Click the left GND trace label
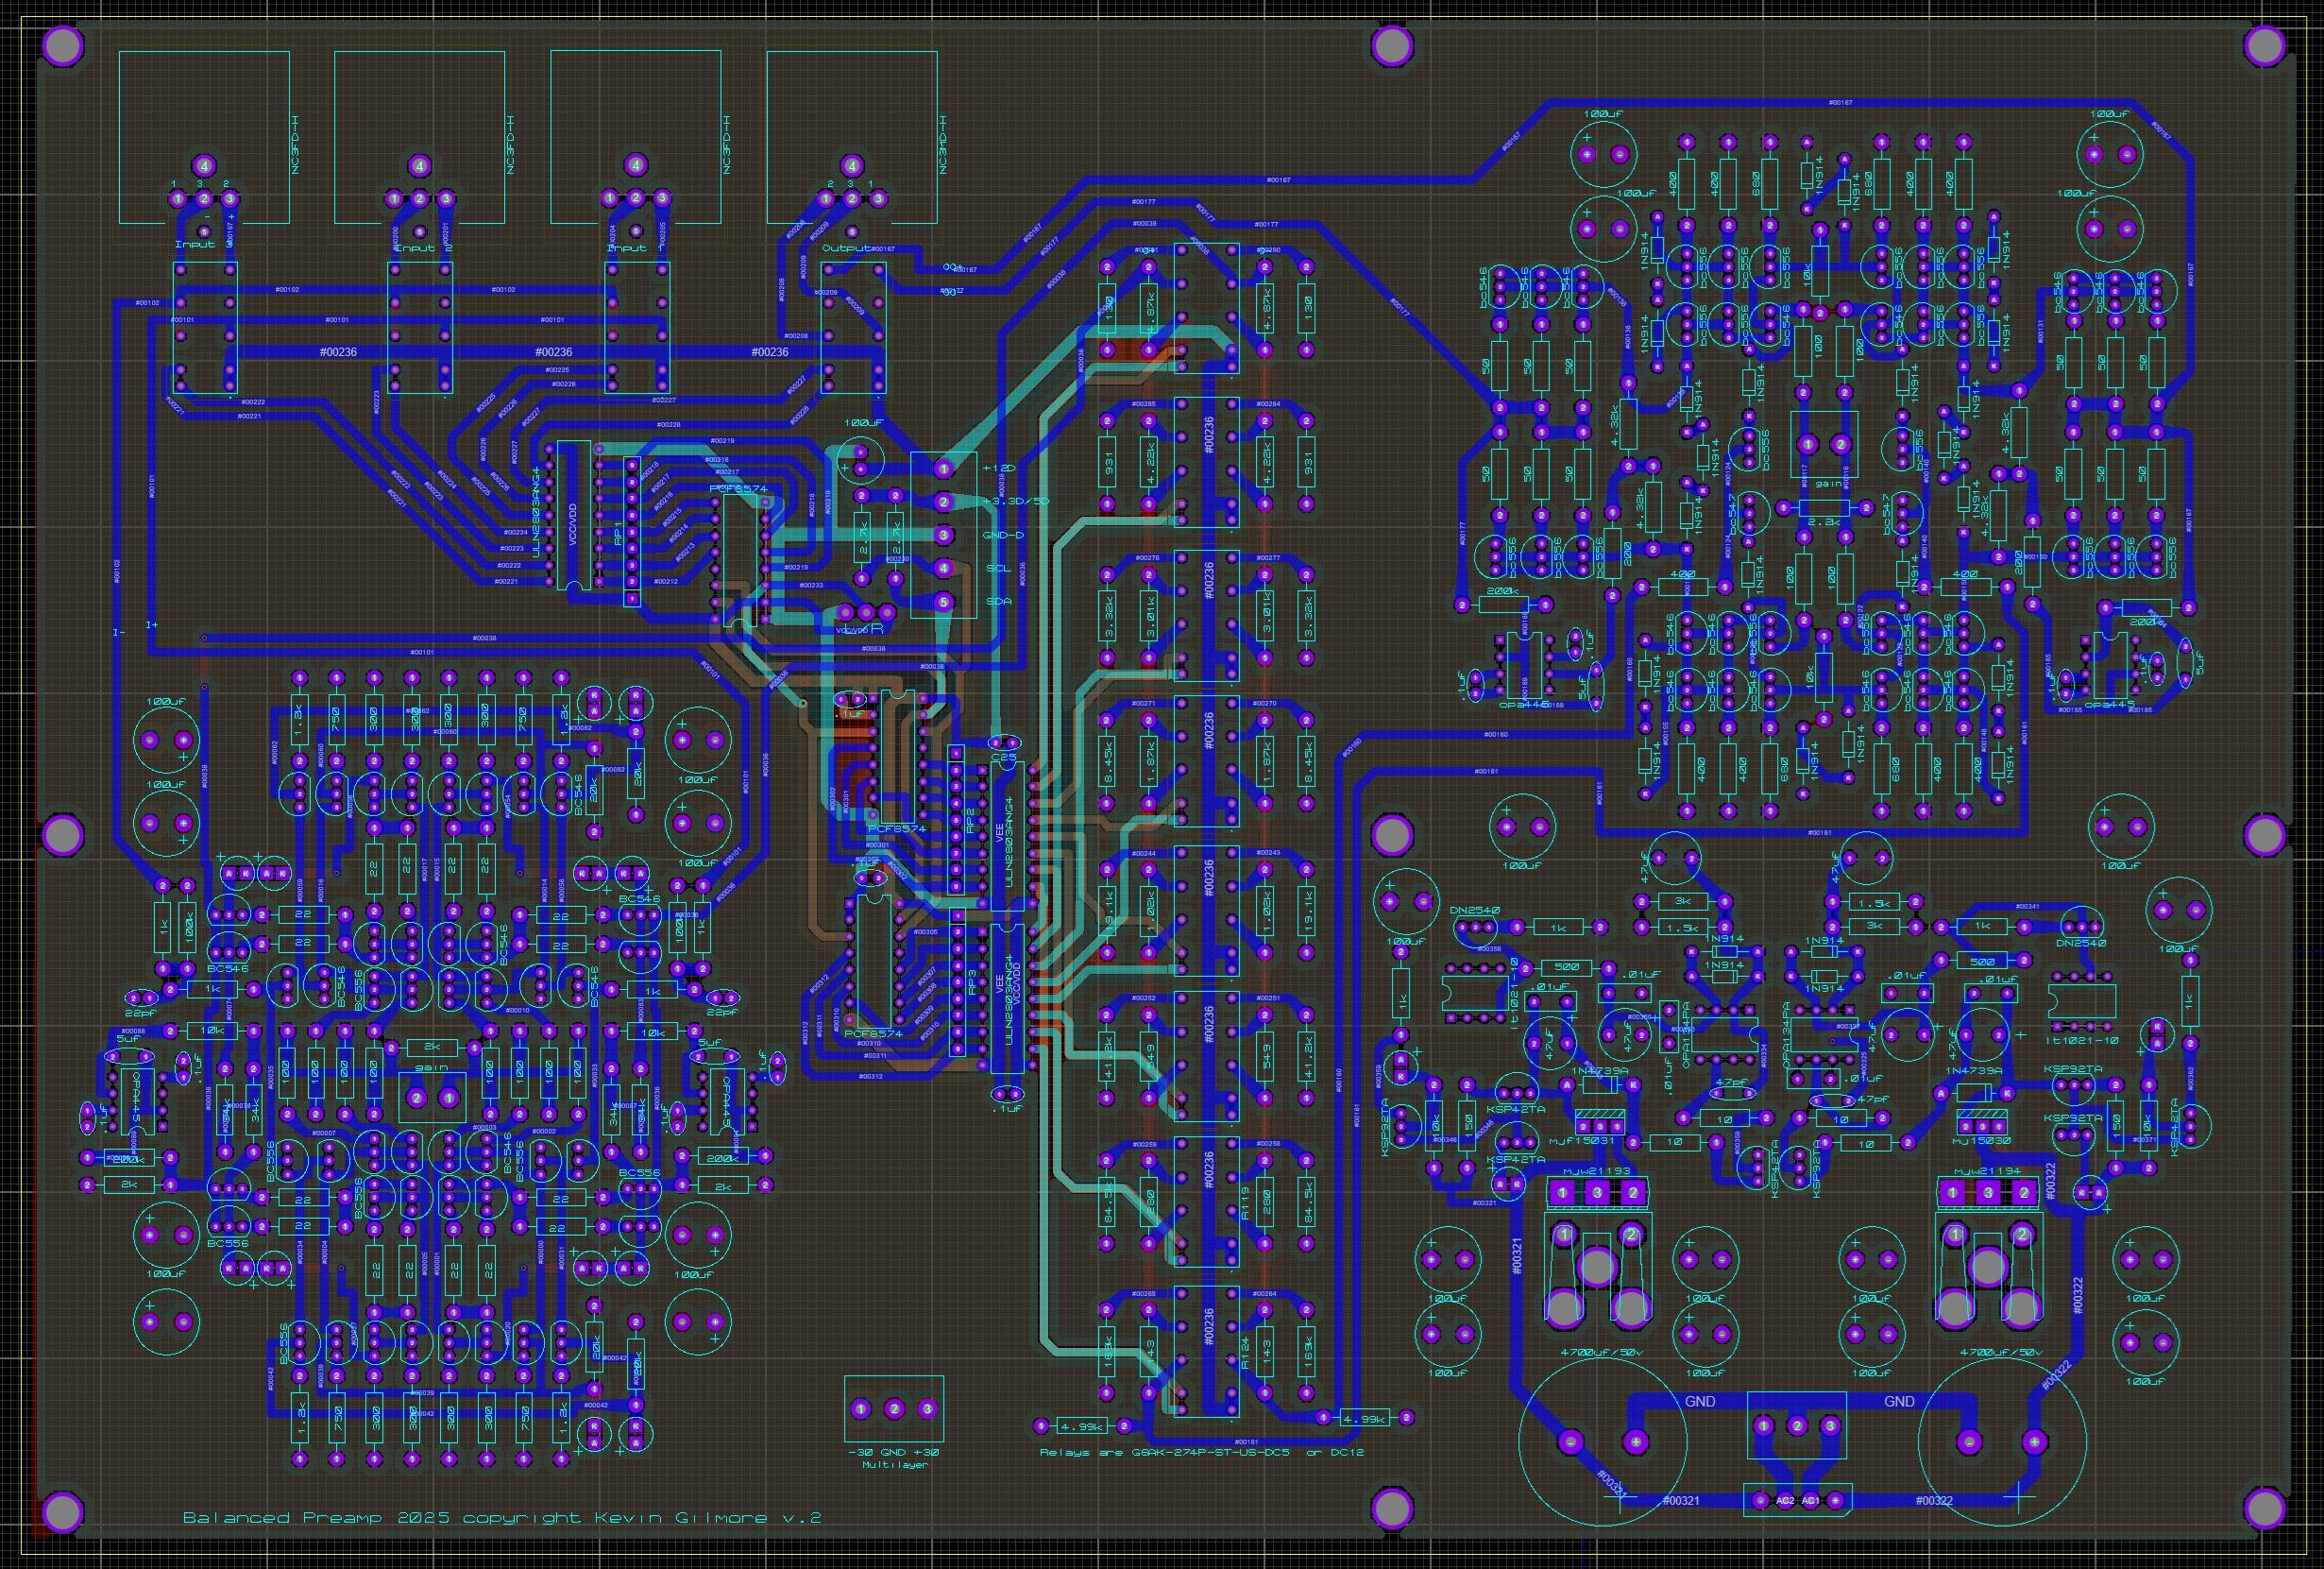 pyautogui.click(x=1700, y=1401)
